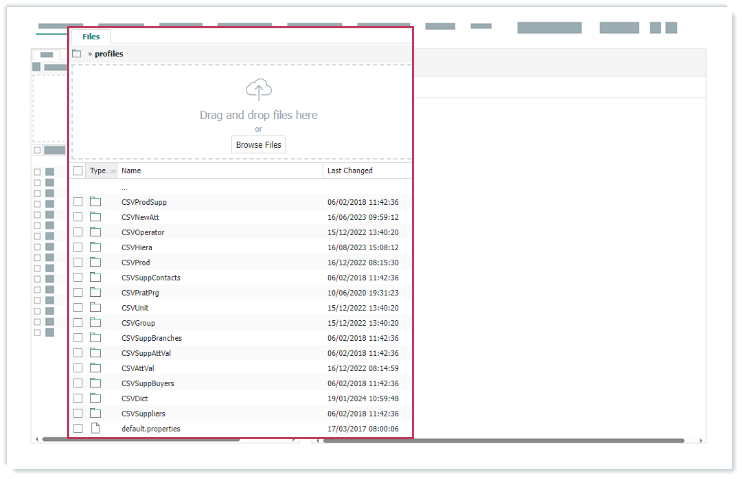Open the CSVProd folder

tap(136, 262)
